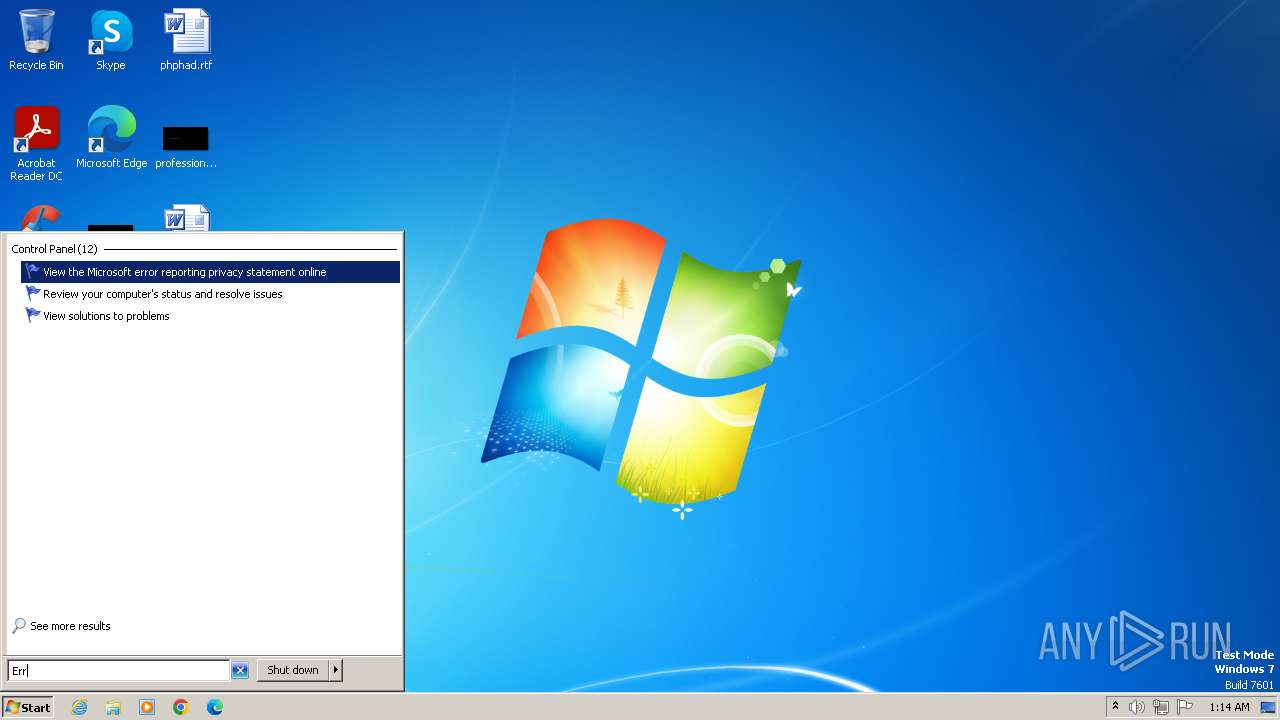Launch Windows Media Player from the taskbar
The width and height of the screenshot is (1280, 720).
point(147,707)
